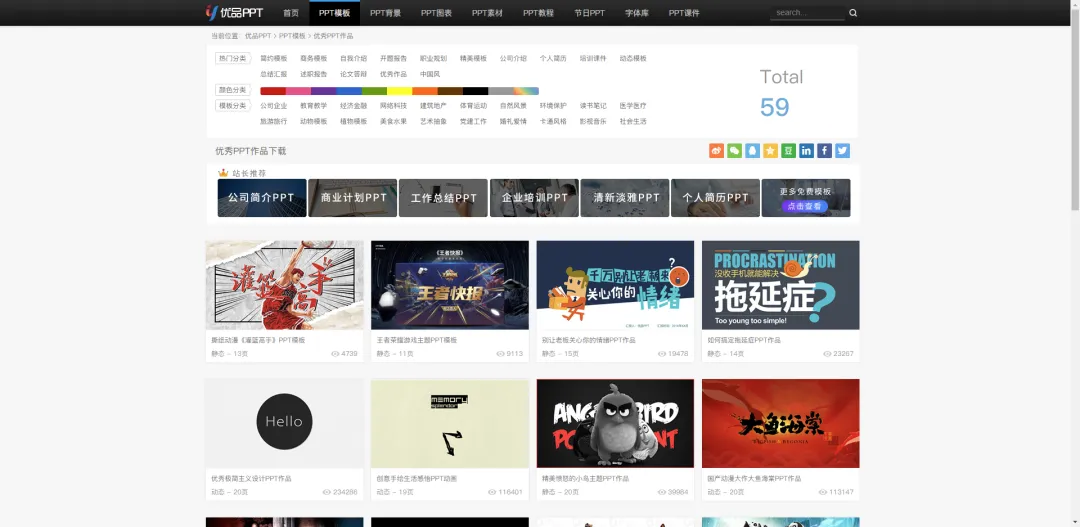Select the 职业规划 category
Screen dimensions: 1080x527
point(433,59)
